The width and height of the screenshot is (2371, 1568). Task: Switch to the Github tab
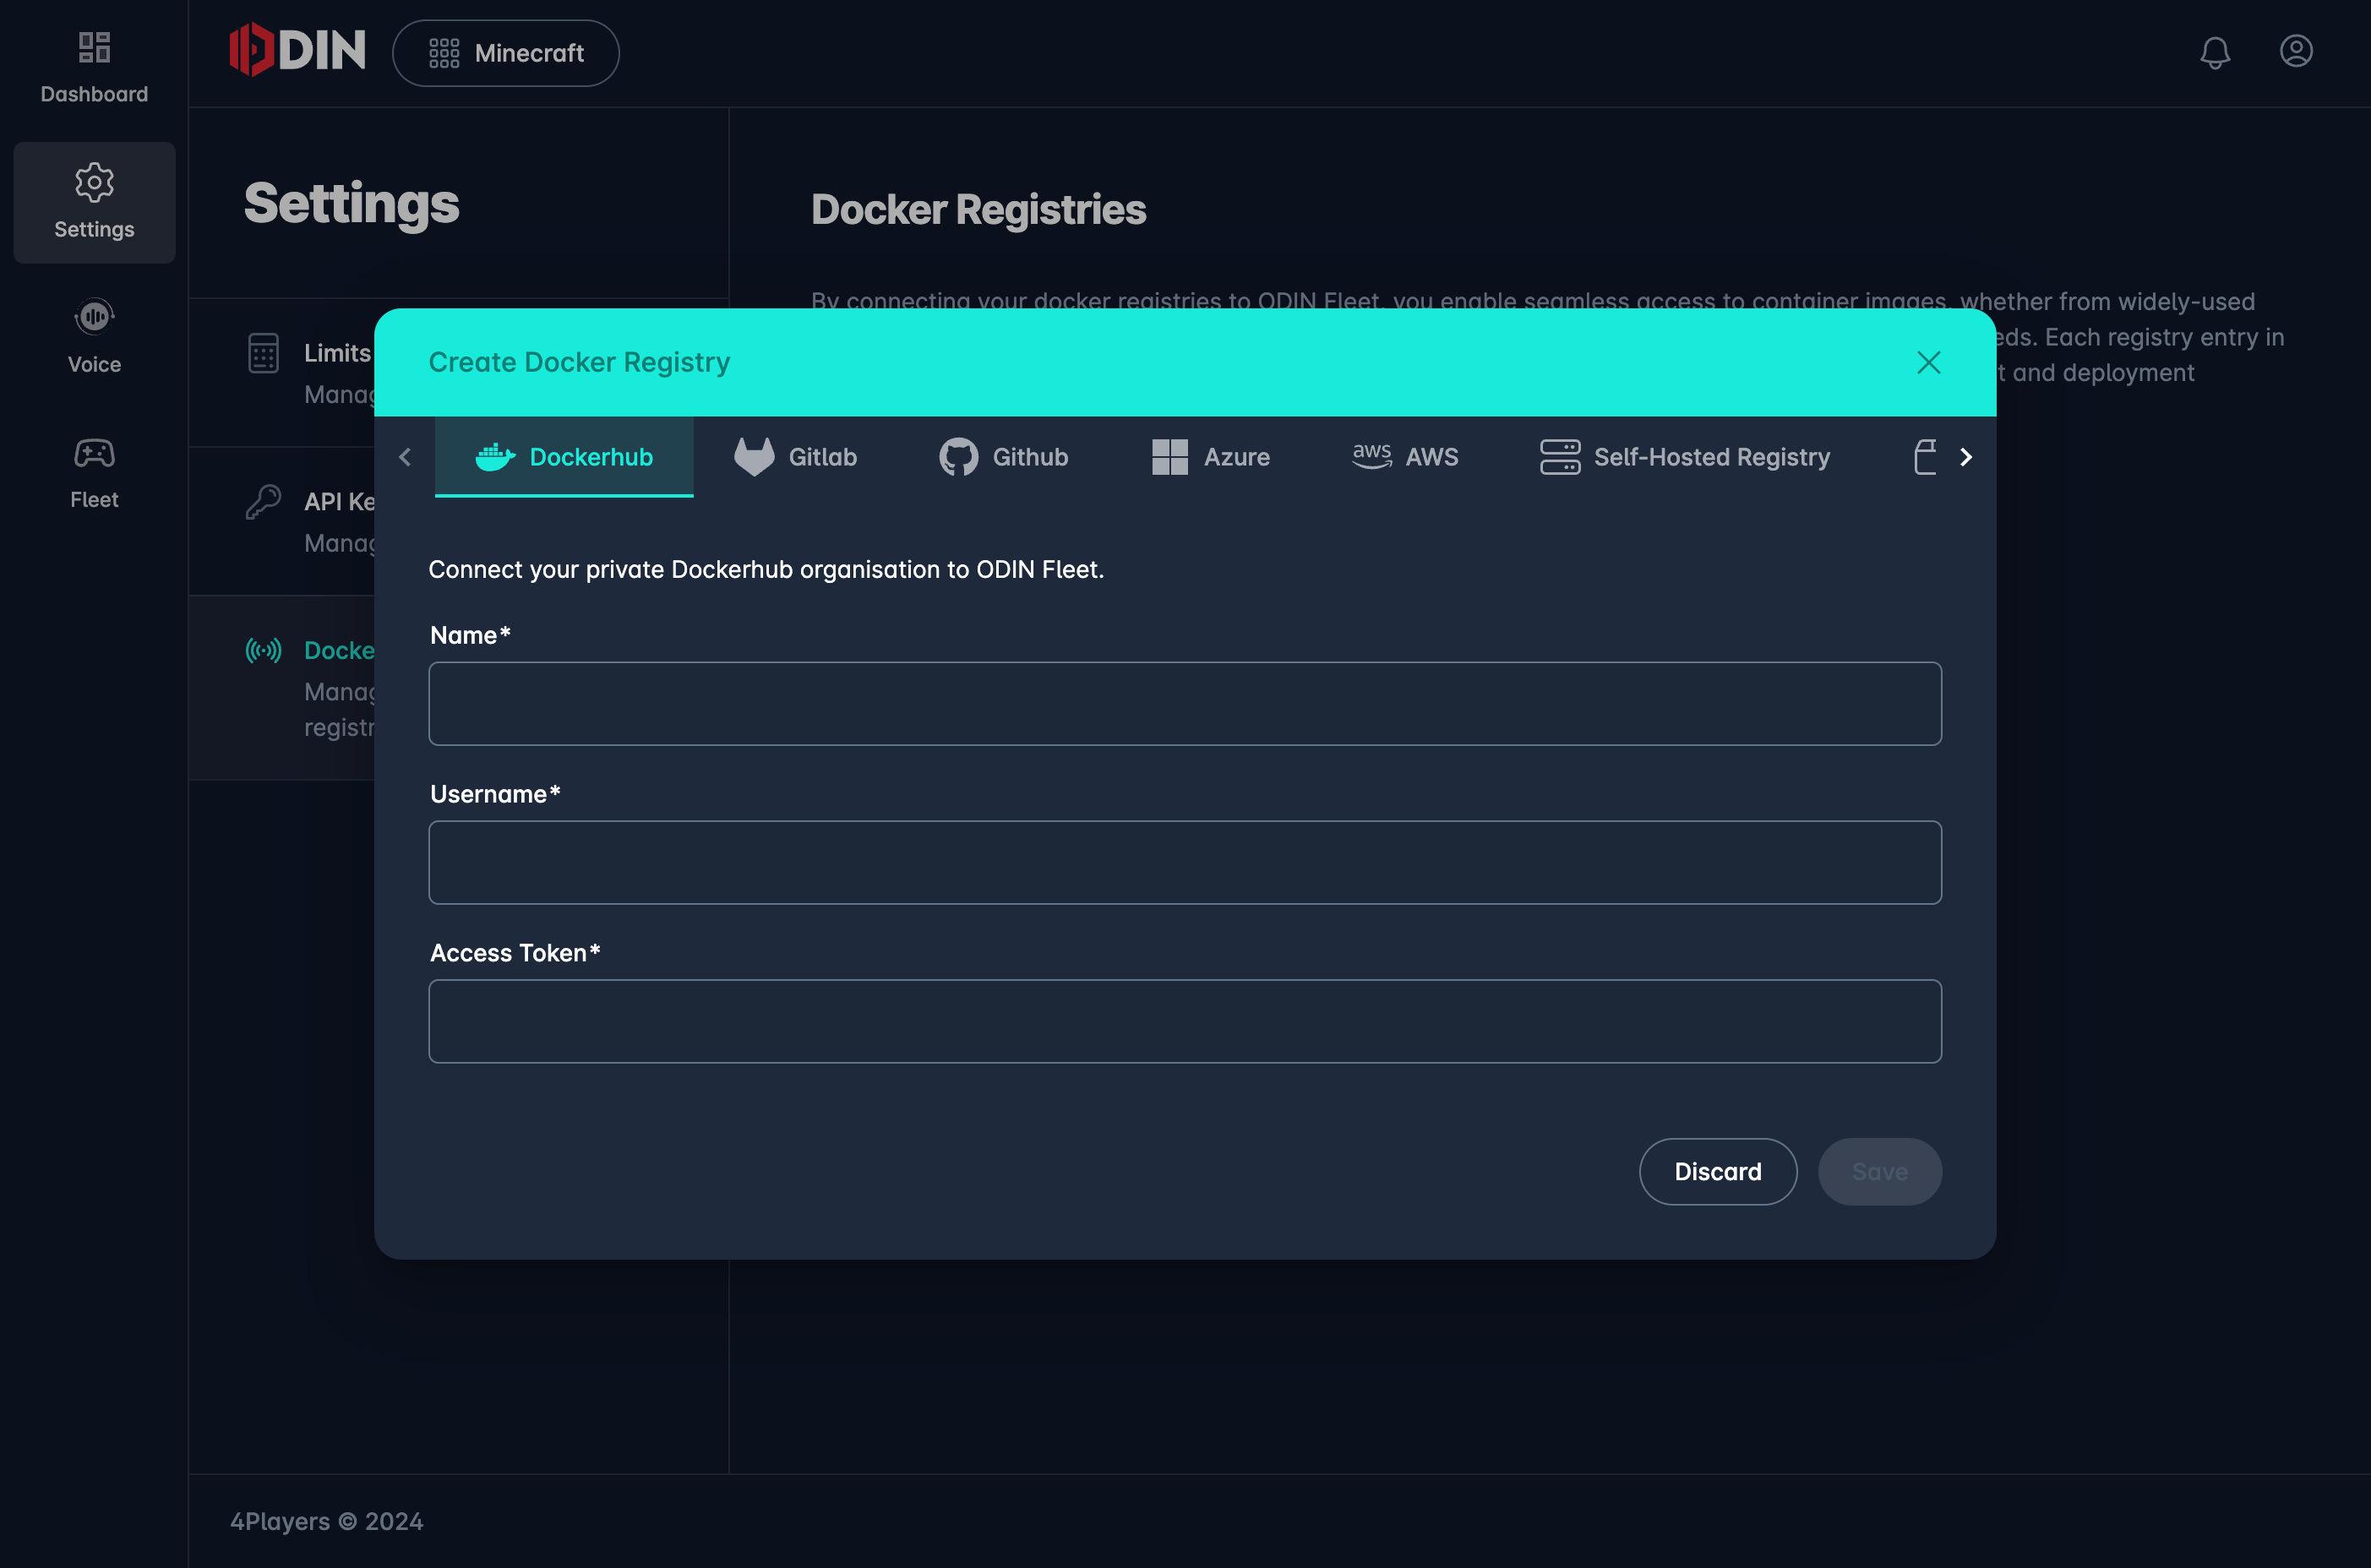coord(1004,457)
